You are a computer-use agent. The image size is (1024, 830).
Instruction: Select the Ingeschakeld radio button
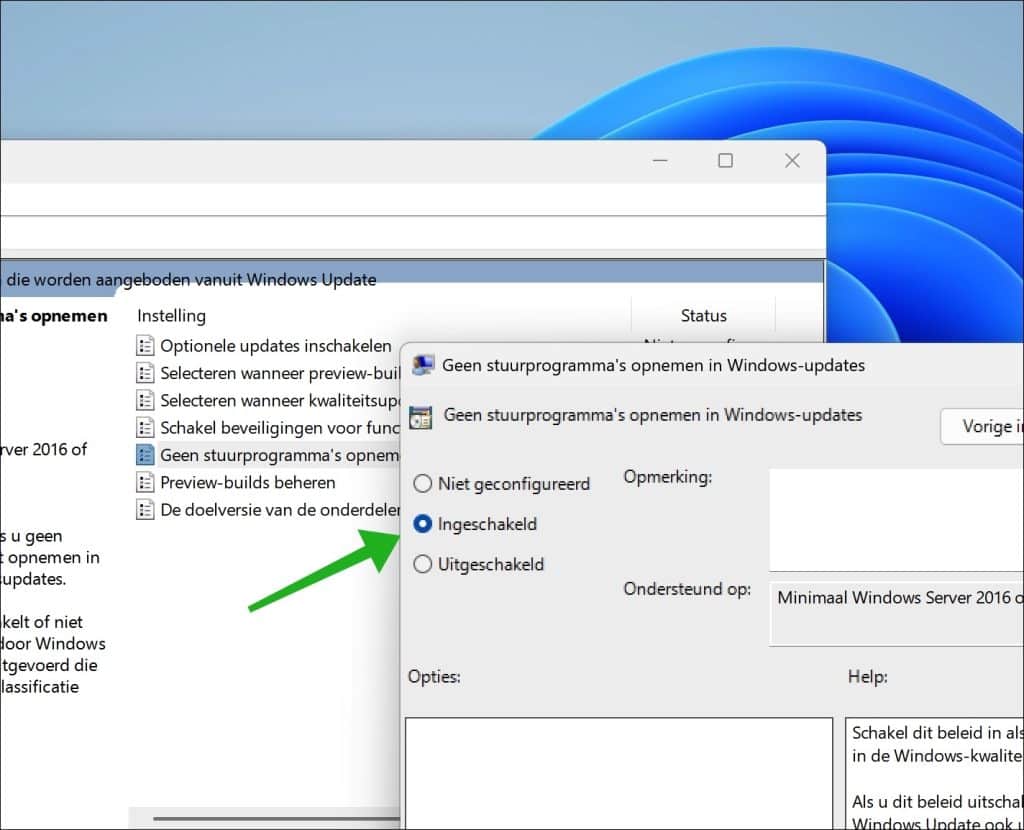pos(424,524)
